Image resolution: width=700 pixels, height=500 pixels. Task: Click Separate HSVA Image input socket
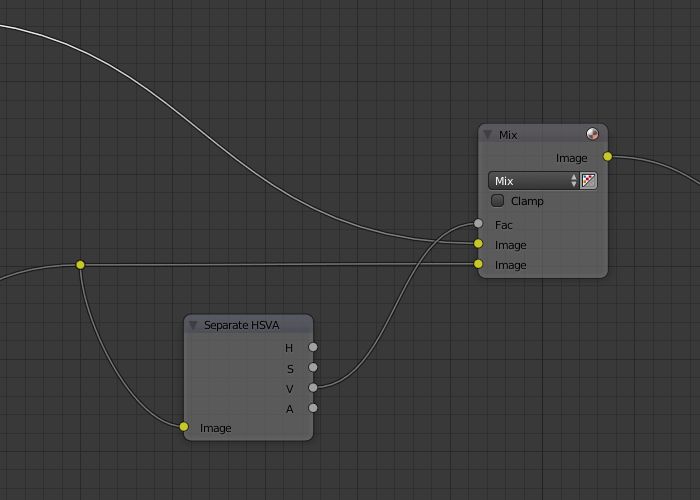tap(183, 426)
